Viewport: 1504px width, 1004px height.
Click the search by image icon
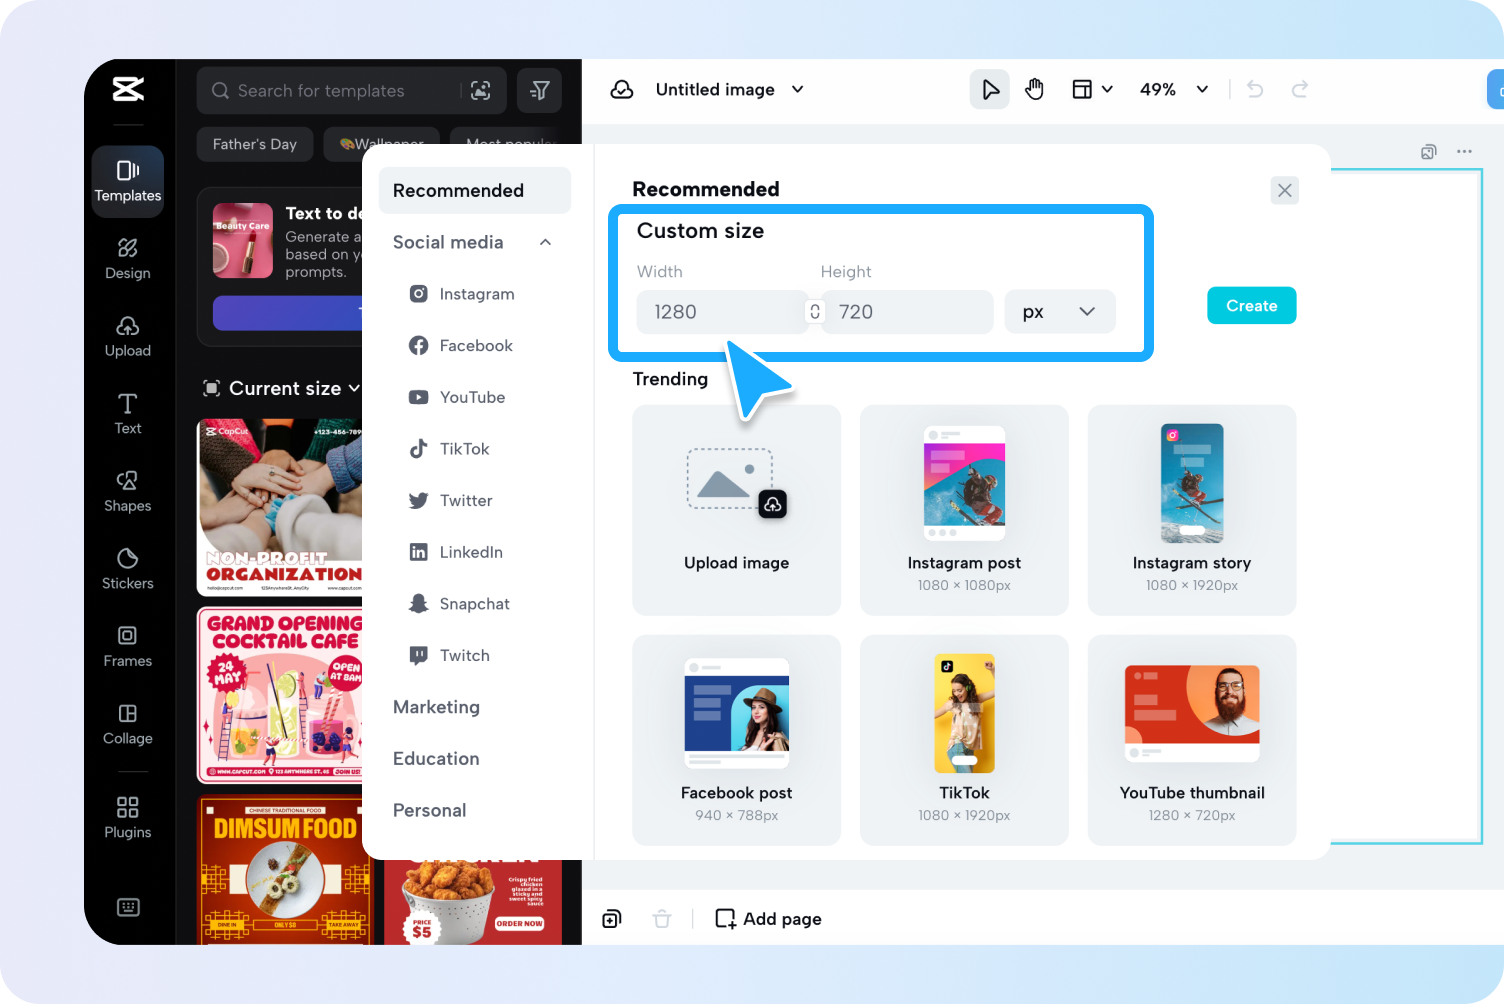[x=480, y=90]
